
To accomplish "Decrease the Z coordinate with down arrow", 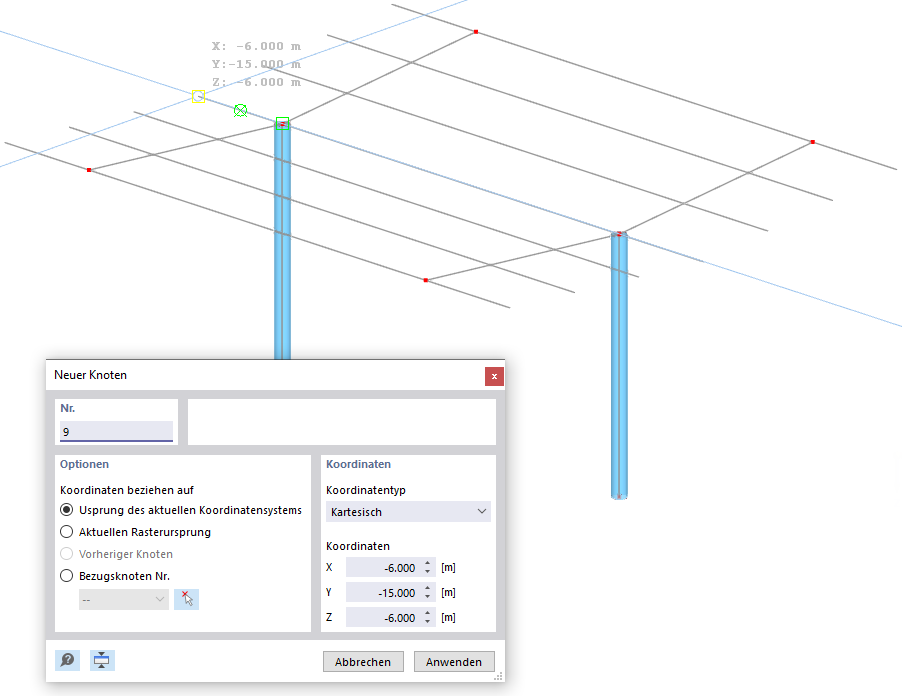I will click(x=427, y=622).
